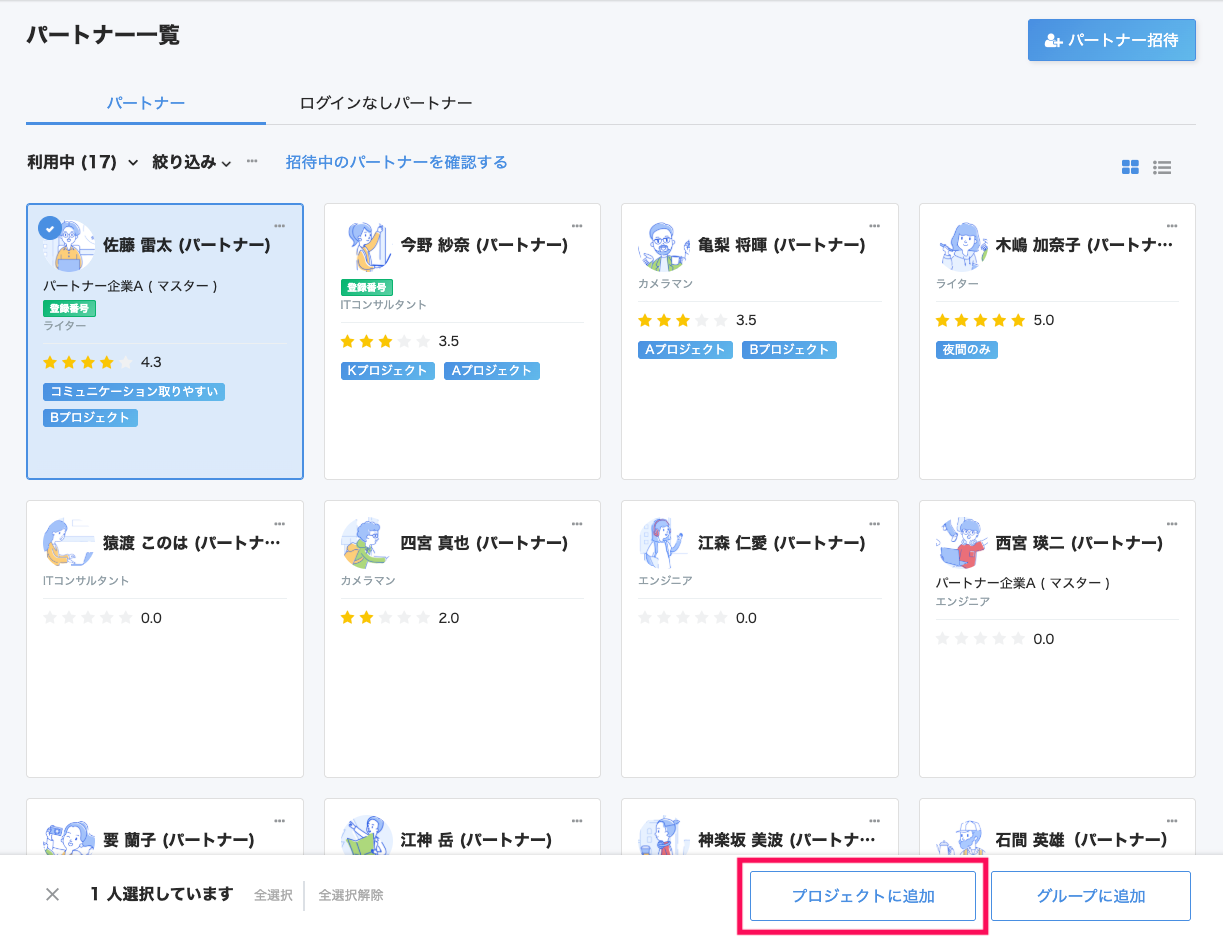
Task: Dismiss the selection bar with the X icon
Action: (x=53, y=895)
